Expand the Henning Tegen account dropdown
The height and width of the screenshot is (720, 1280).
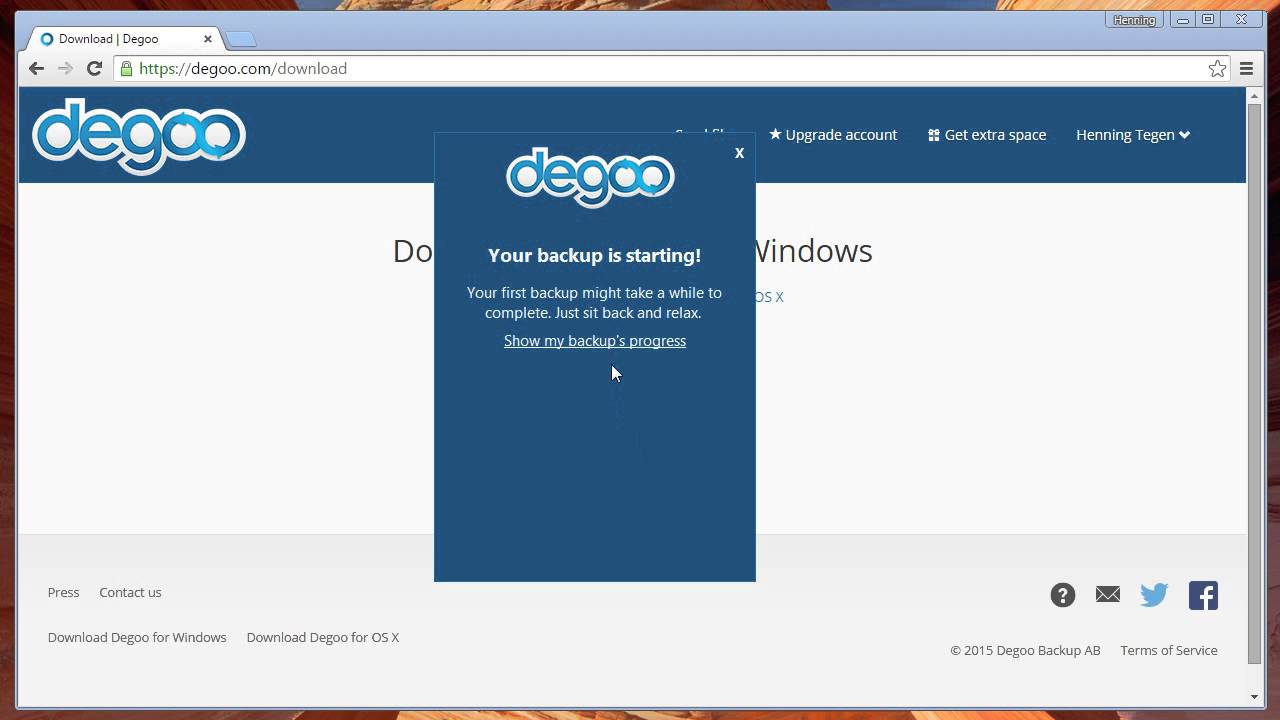pos(1133,135)
